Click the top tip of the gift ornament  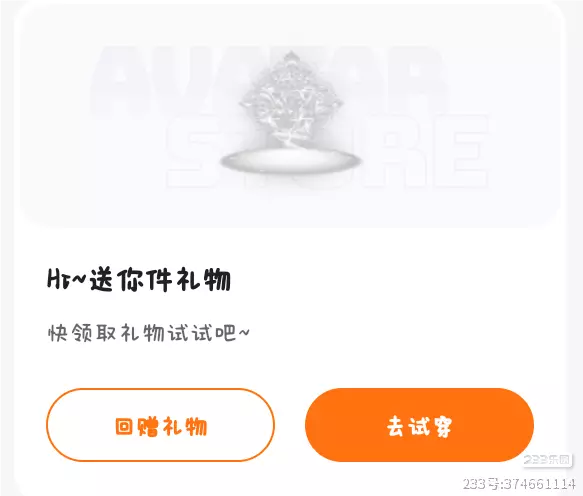click(x=289, y=57)
